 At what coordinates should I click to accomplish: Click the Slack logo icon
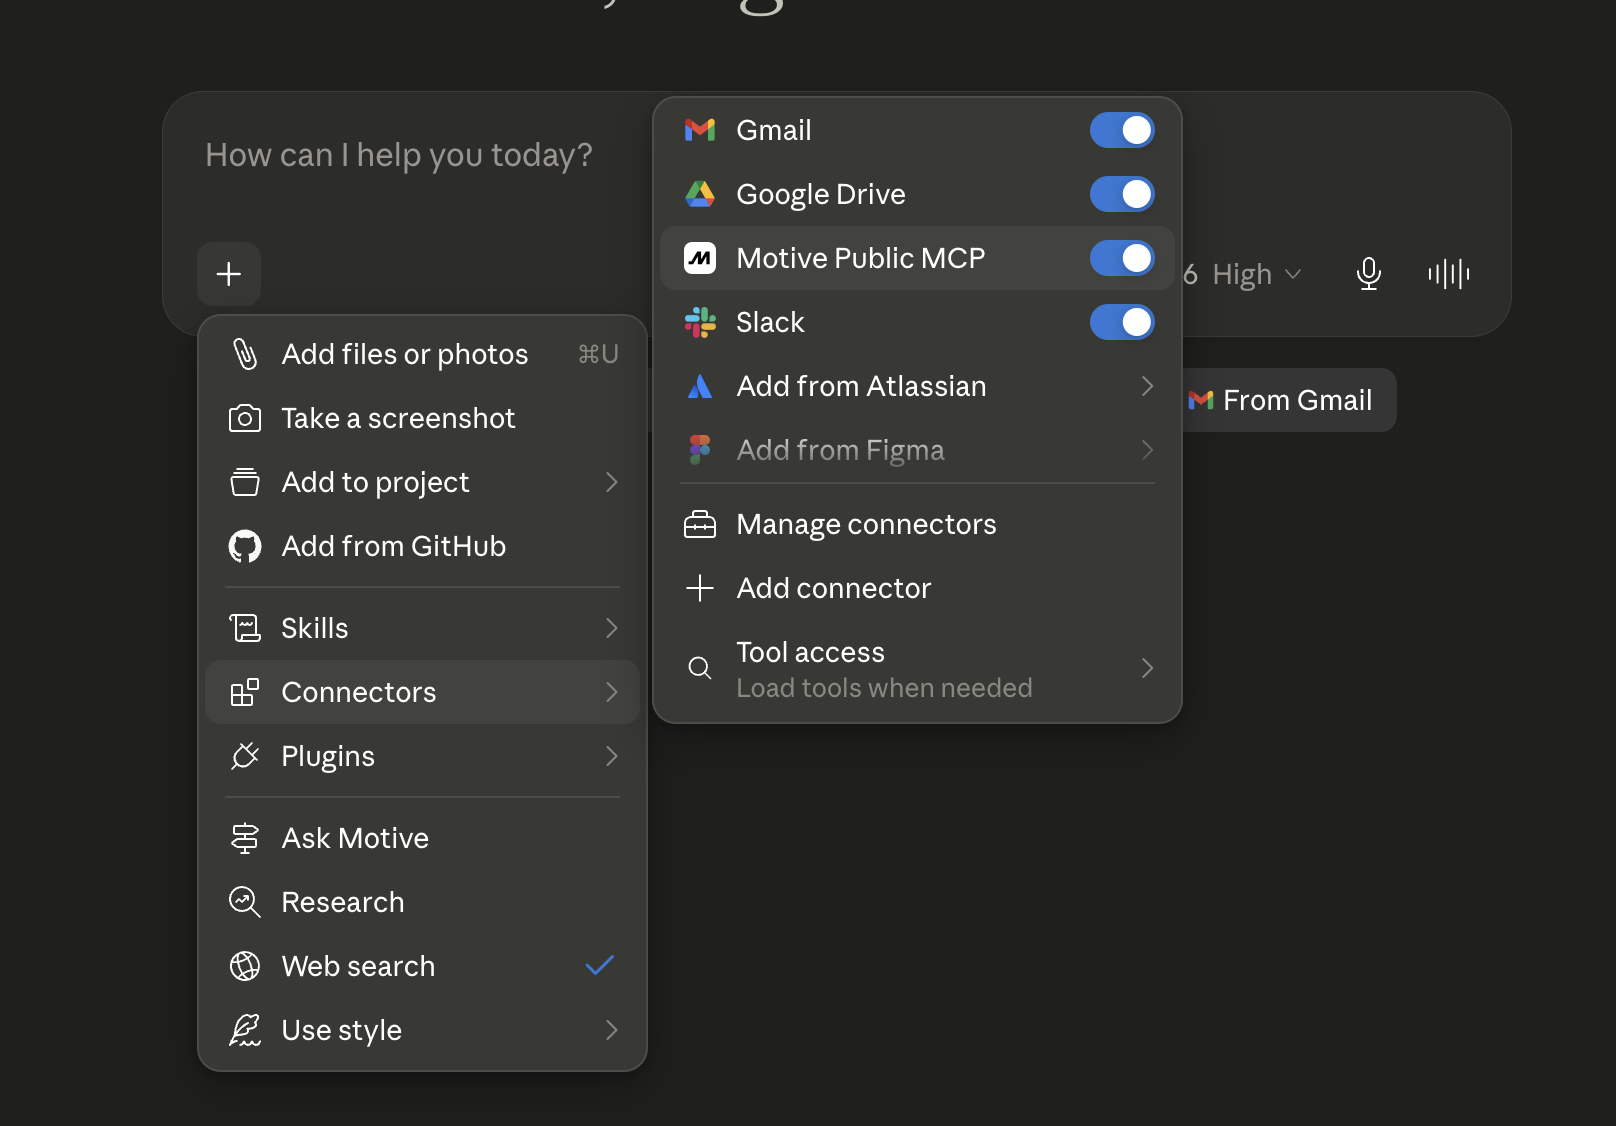pos(700,322)
